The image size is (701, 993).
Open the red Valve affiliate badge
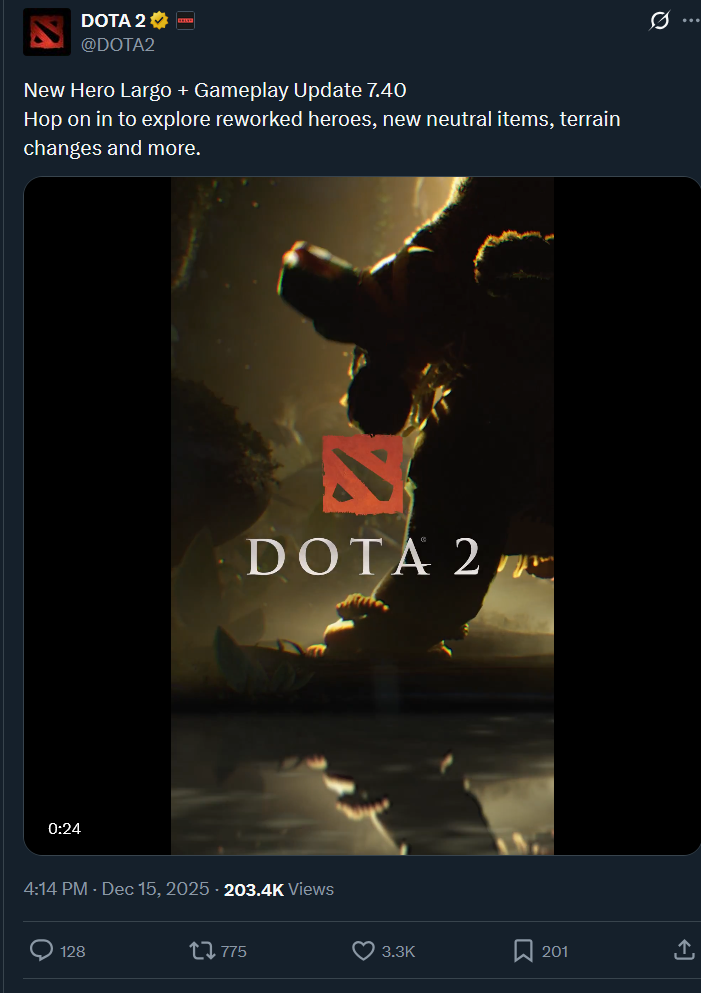[x=186, y=21]
